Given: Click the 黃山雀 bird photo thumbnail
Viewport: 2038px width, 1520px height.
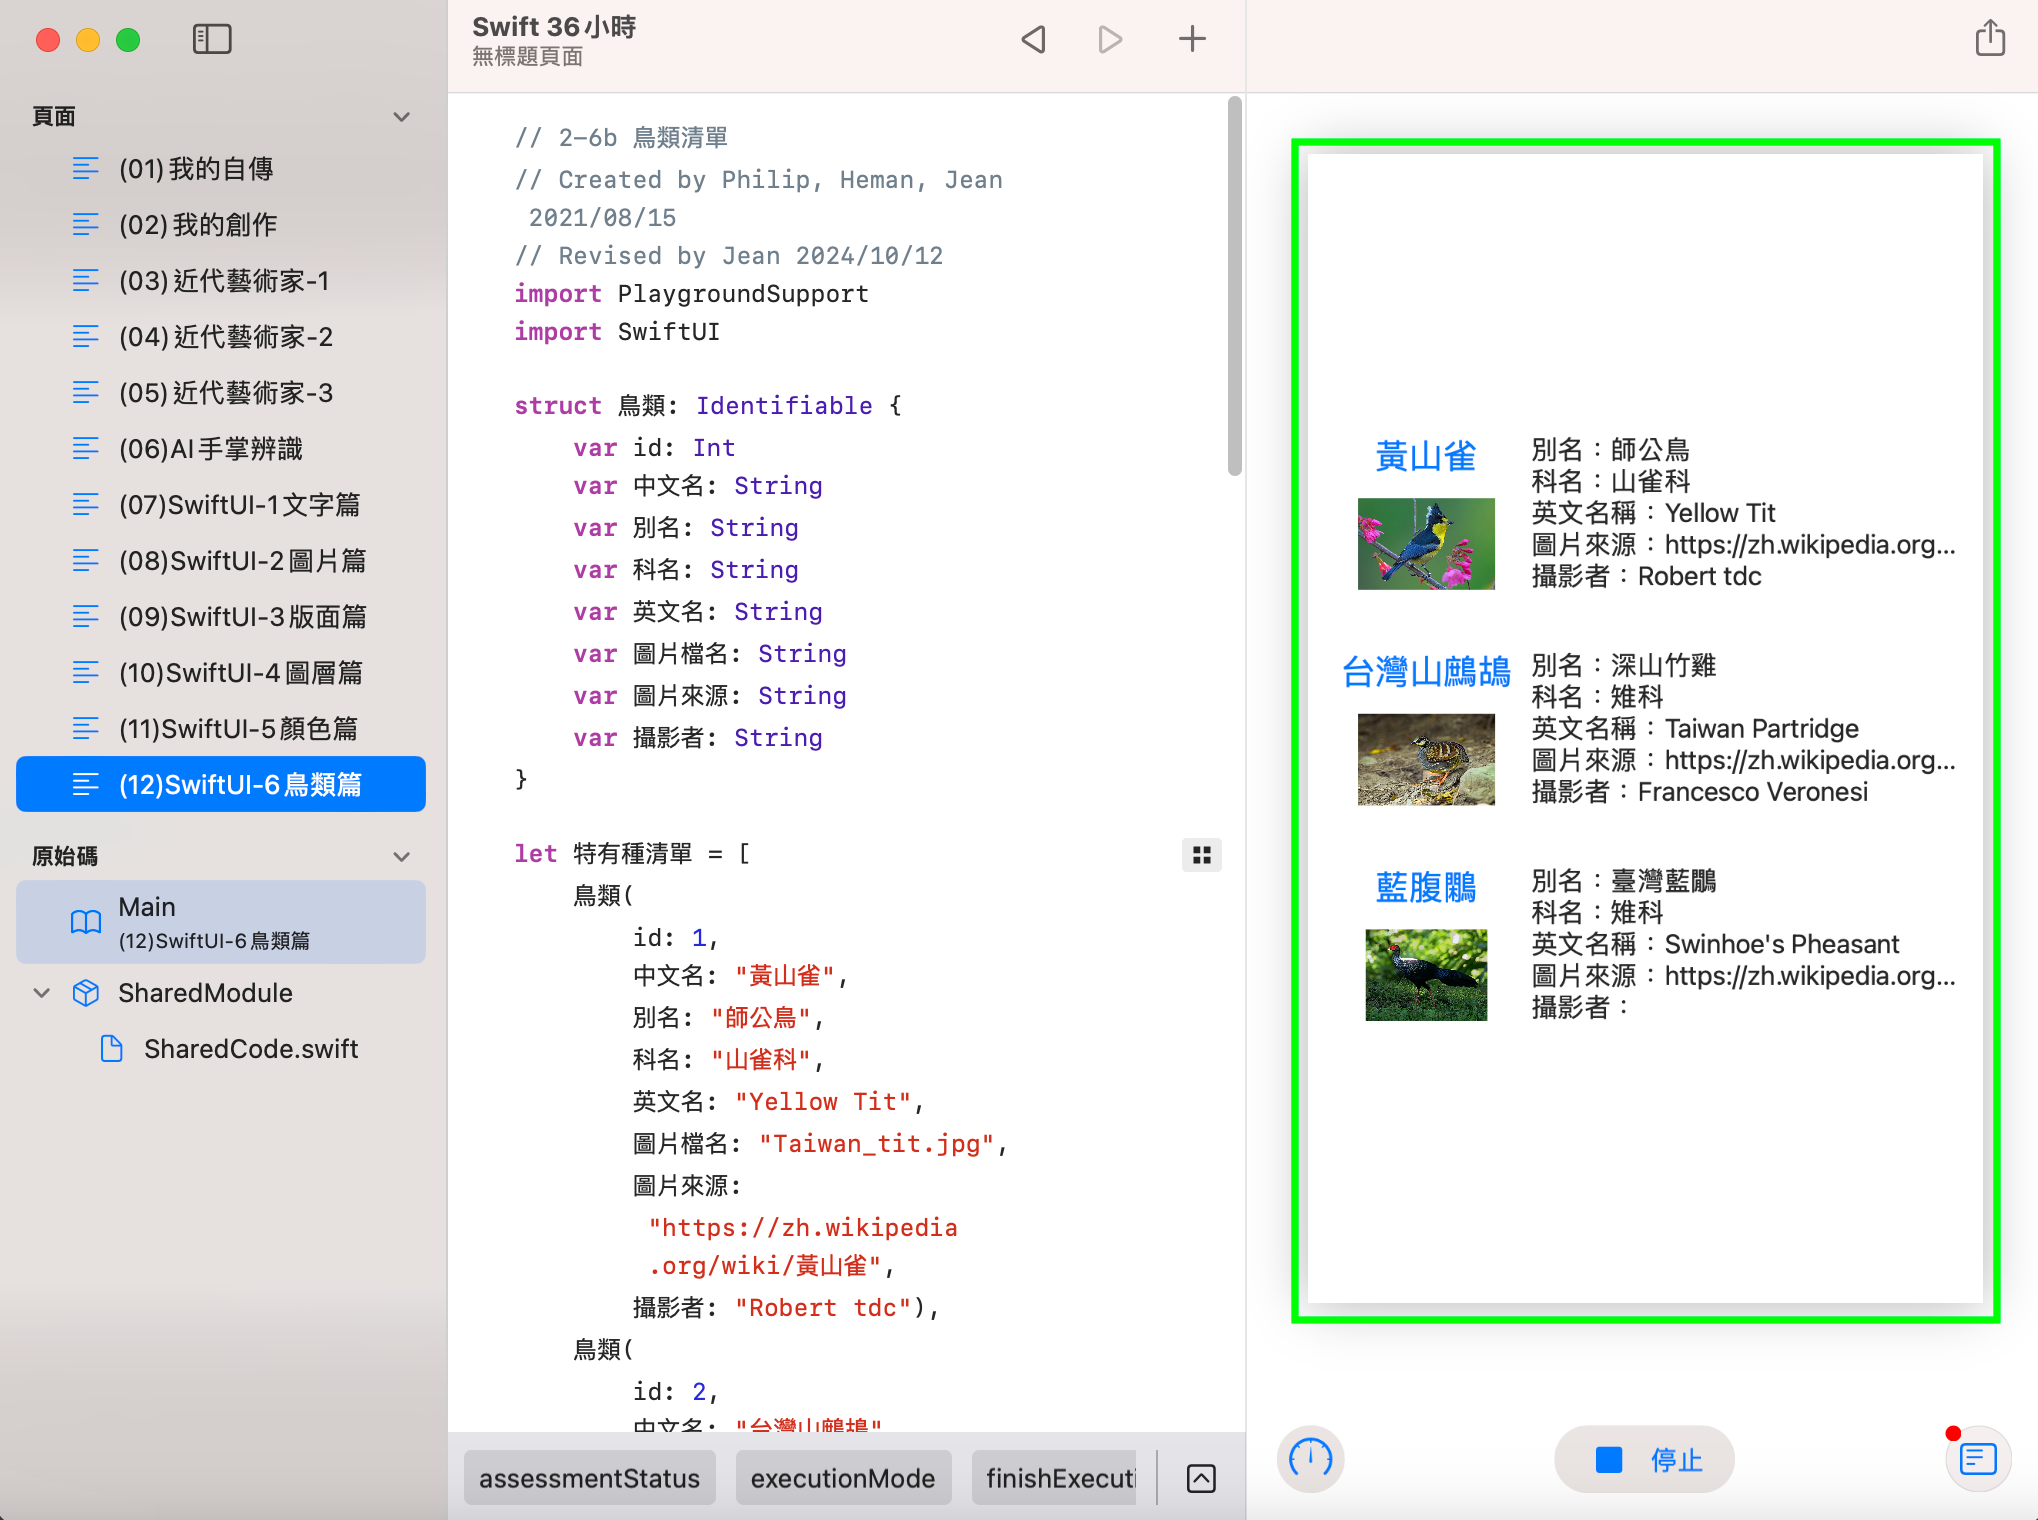Looking at the screenshot, I should click(x=1426, y=544).
